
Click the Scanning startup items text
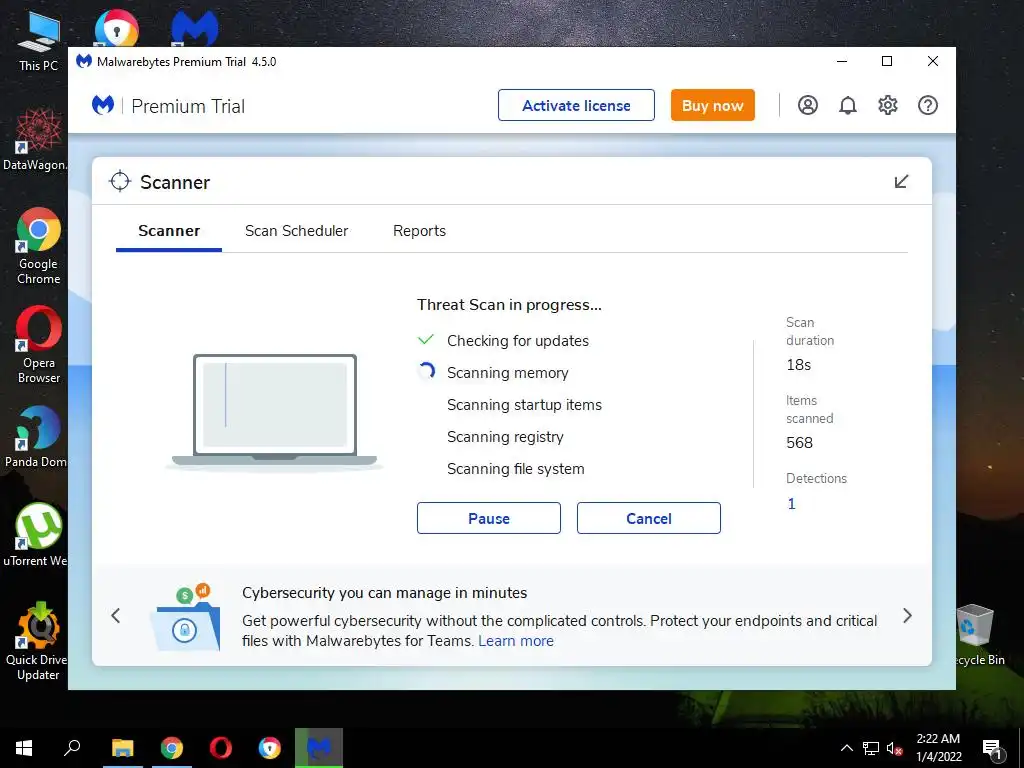[x=524, y=405]
